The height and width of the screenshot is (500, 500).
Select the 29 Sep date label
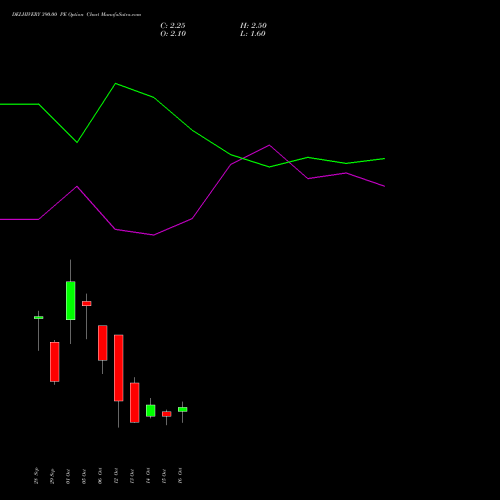tap(52, 476)
